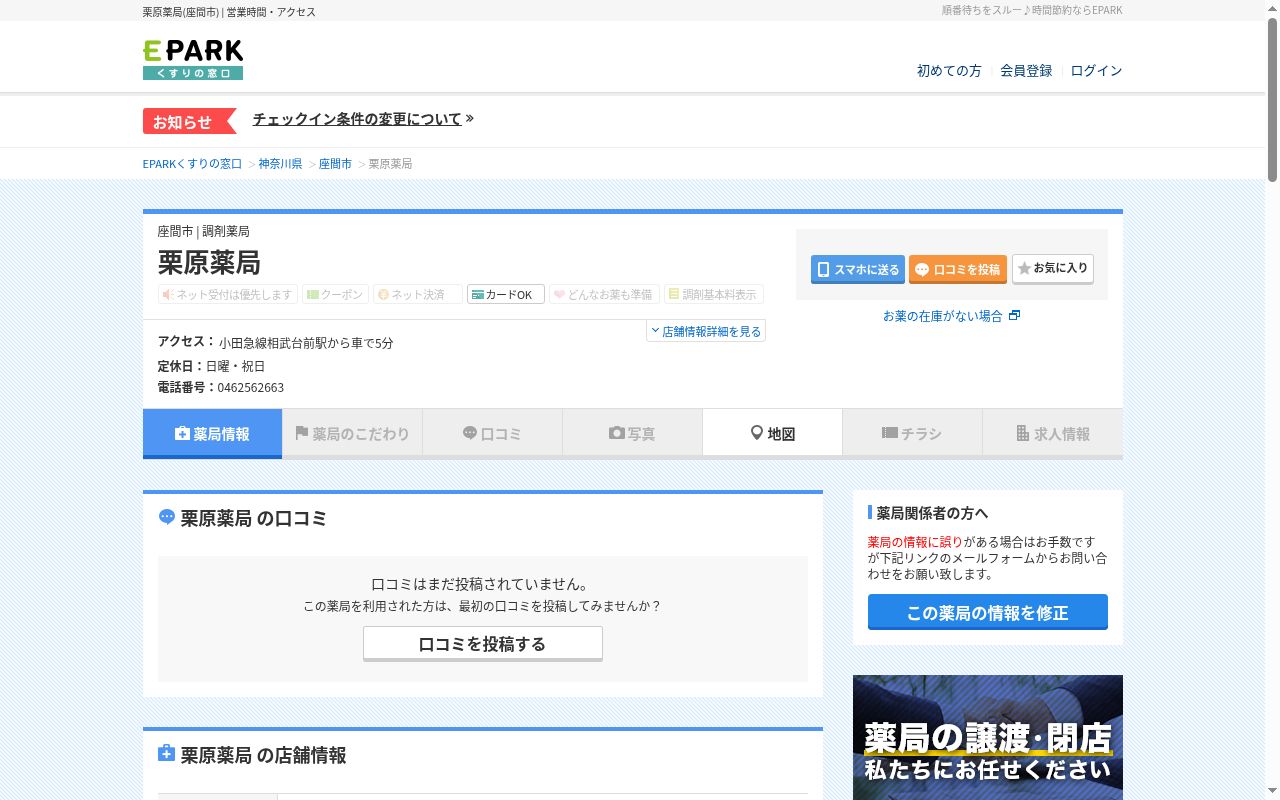Expand 店舗情報詳細を見る
The height and width of the screenshot is (800, 1280).
(706, 331)
